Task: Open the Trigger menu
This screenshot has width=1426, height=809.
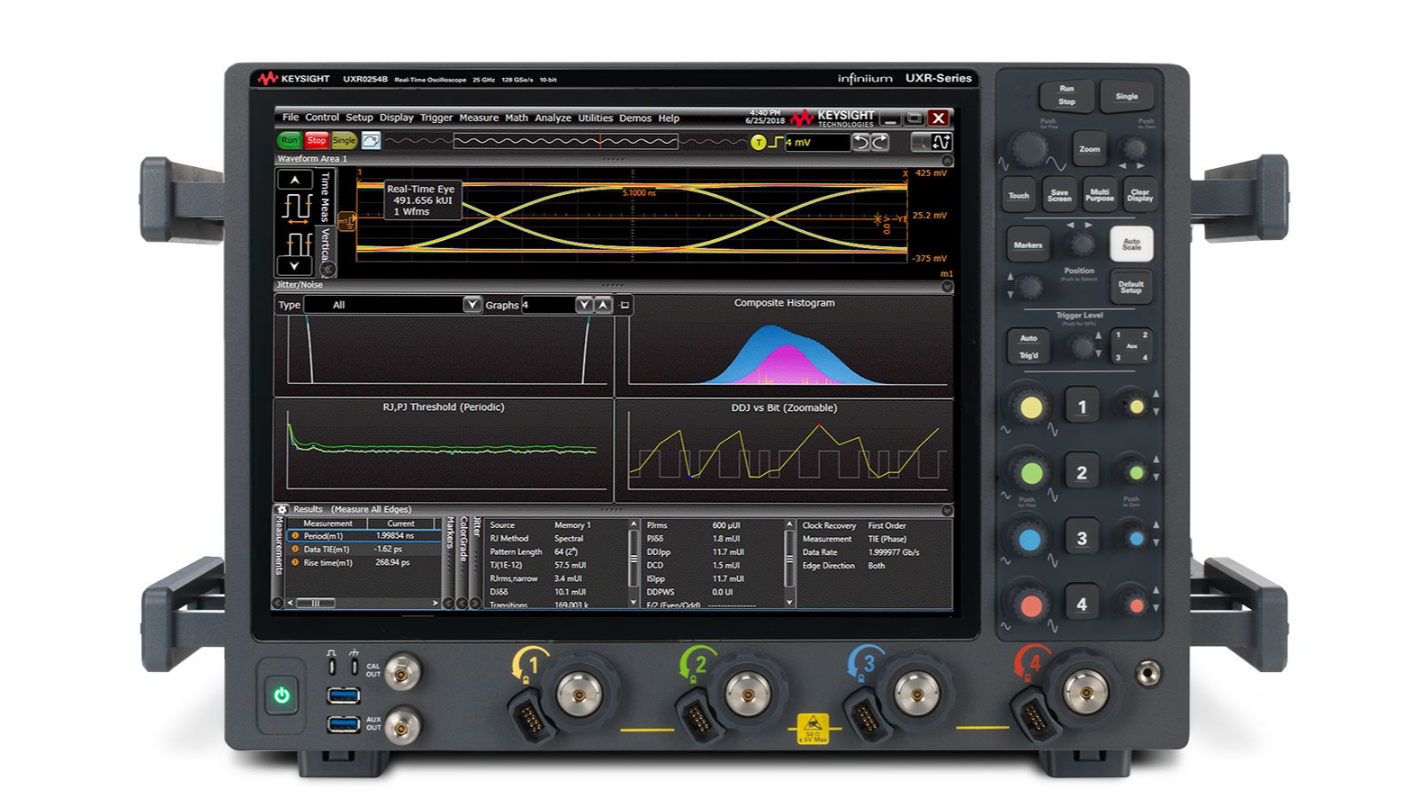Action: [x=436, y=118]
